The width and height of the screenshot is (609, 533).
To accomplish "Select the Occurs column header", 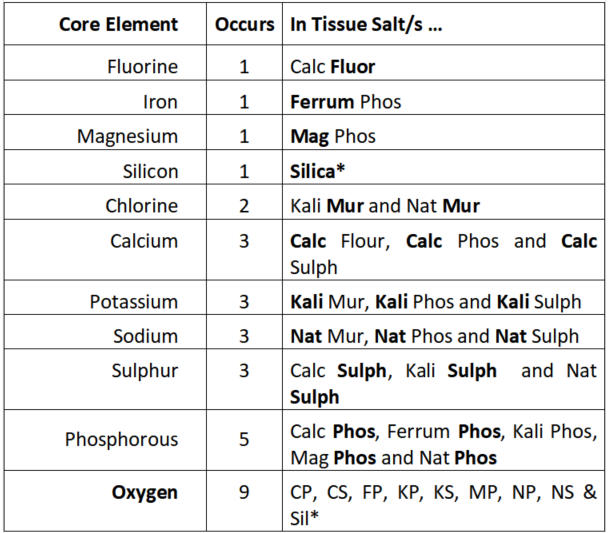I will (x=245, y=24).
